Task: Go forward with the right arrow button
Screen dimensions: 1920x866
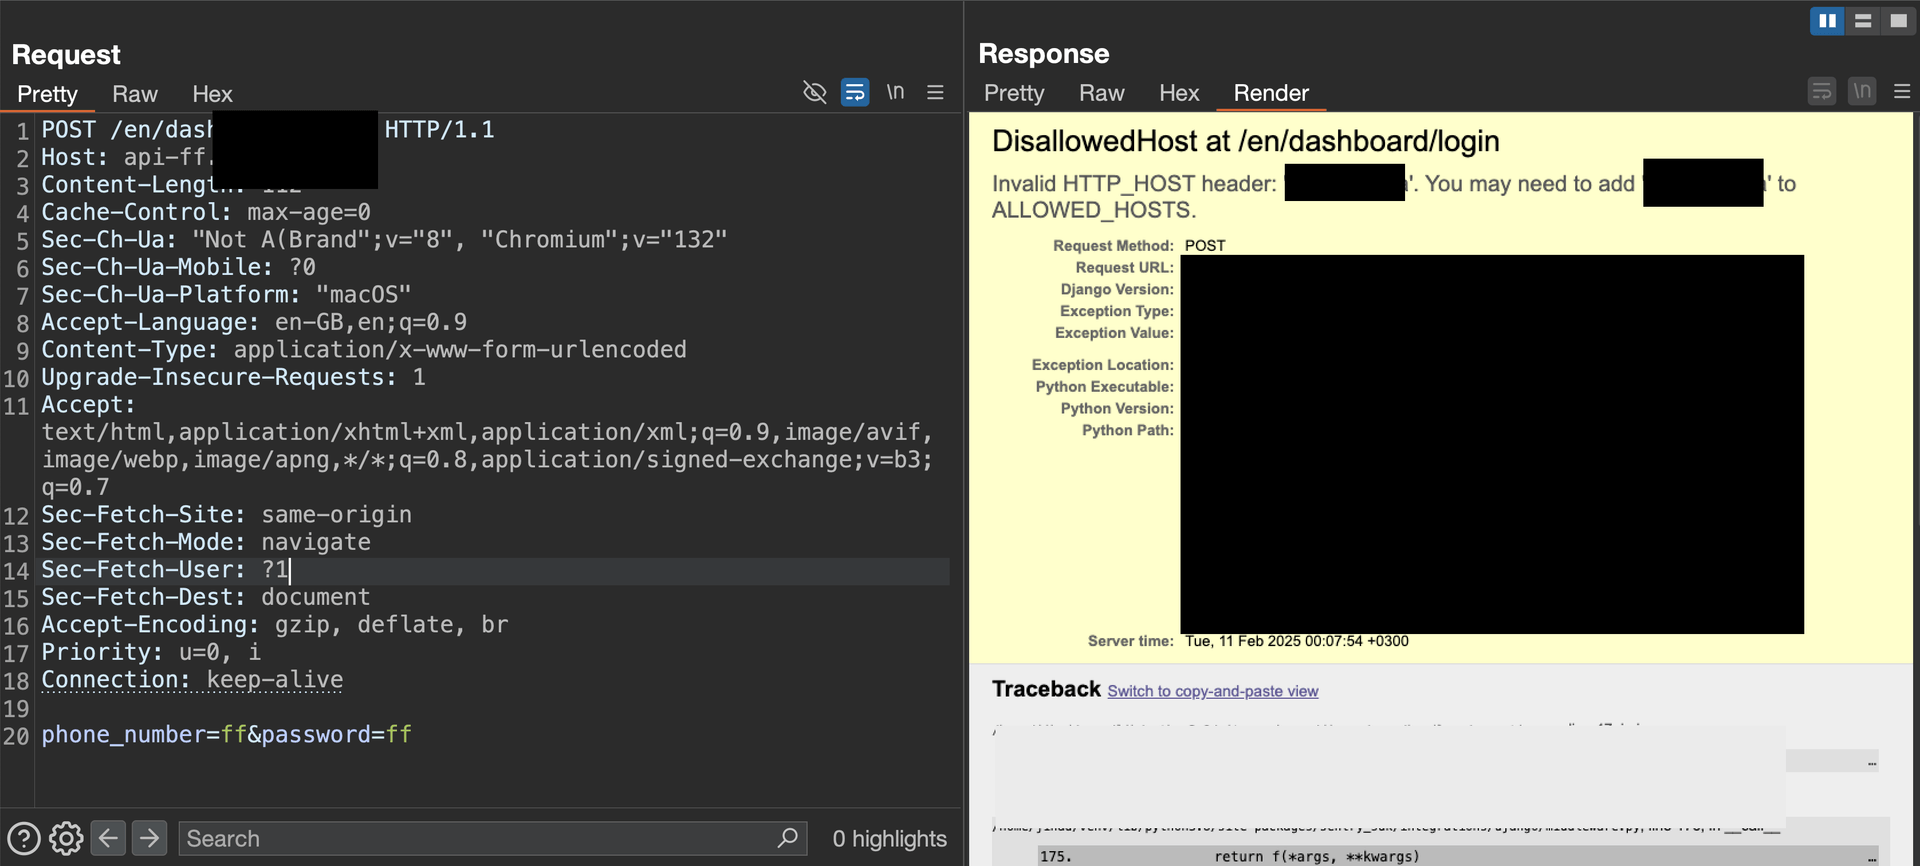Action: [x=149, y=838]
